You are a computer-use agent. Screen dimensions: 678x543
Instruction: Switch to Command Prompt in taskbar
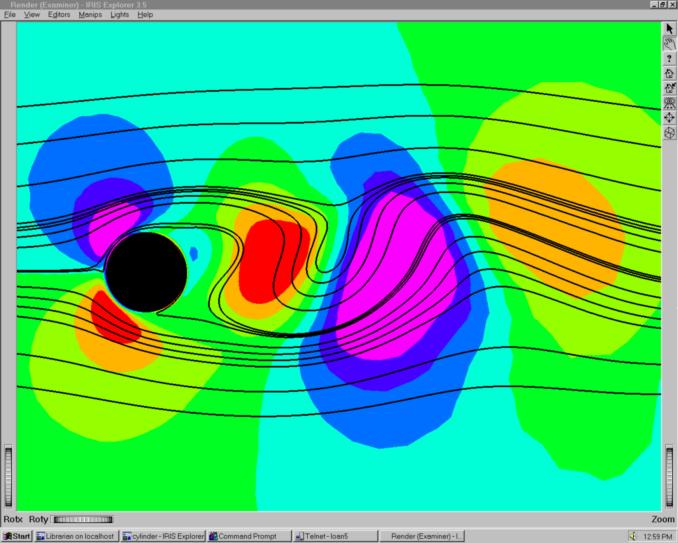248,536
